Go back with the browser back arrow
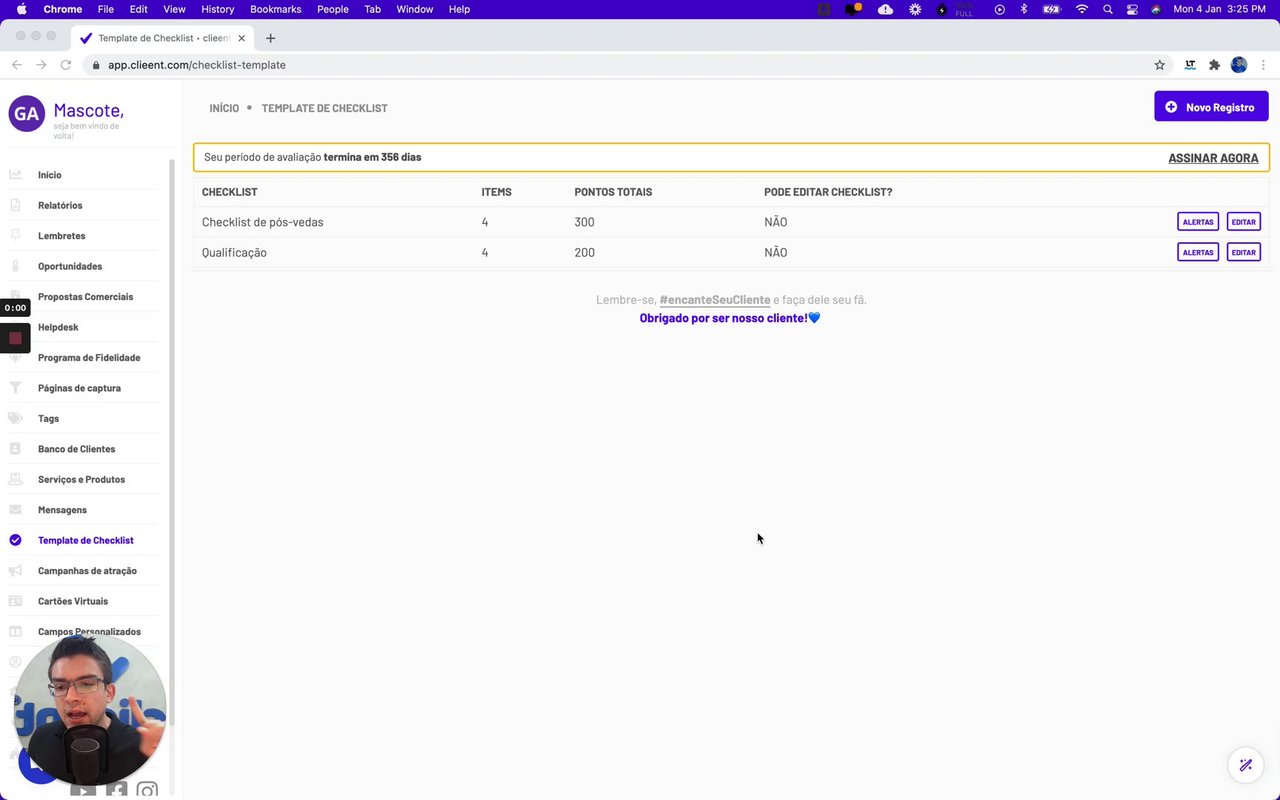 tap(17, 65)
